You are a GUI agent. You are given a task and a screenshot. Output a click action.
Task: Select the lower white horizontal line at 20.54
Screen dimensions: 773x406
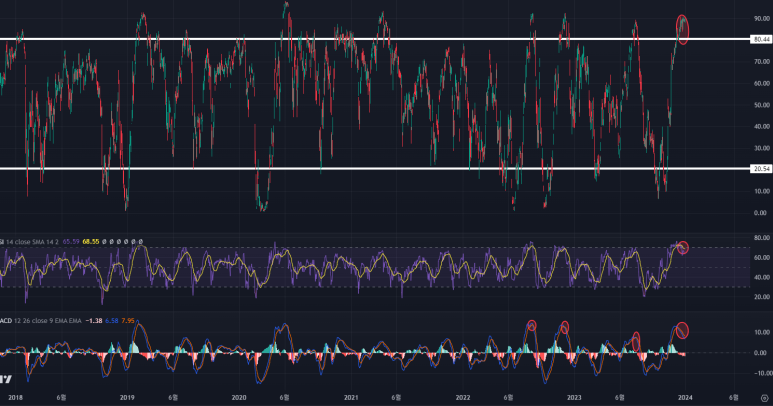pos(375,169)
